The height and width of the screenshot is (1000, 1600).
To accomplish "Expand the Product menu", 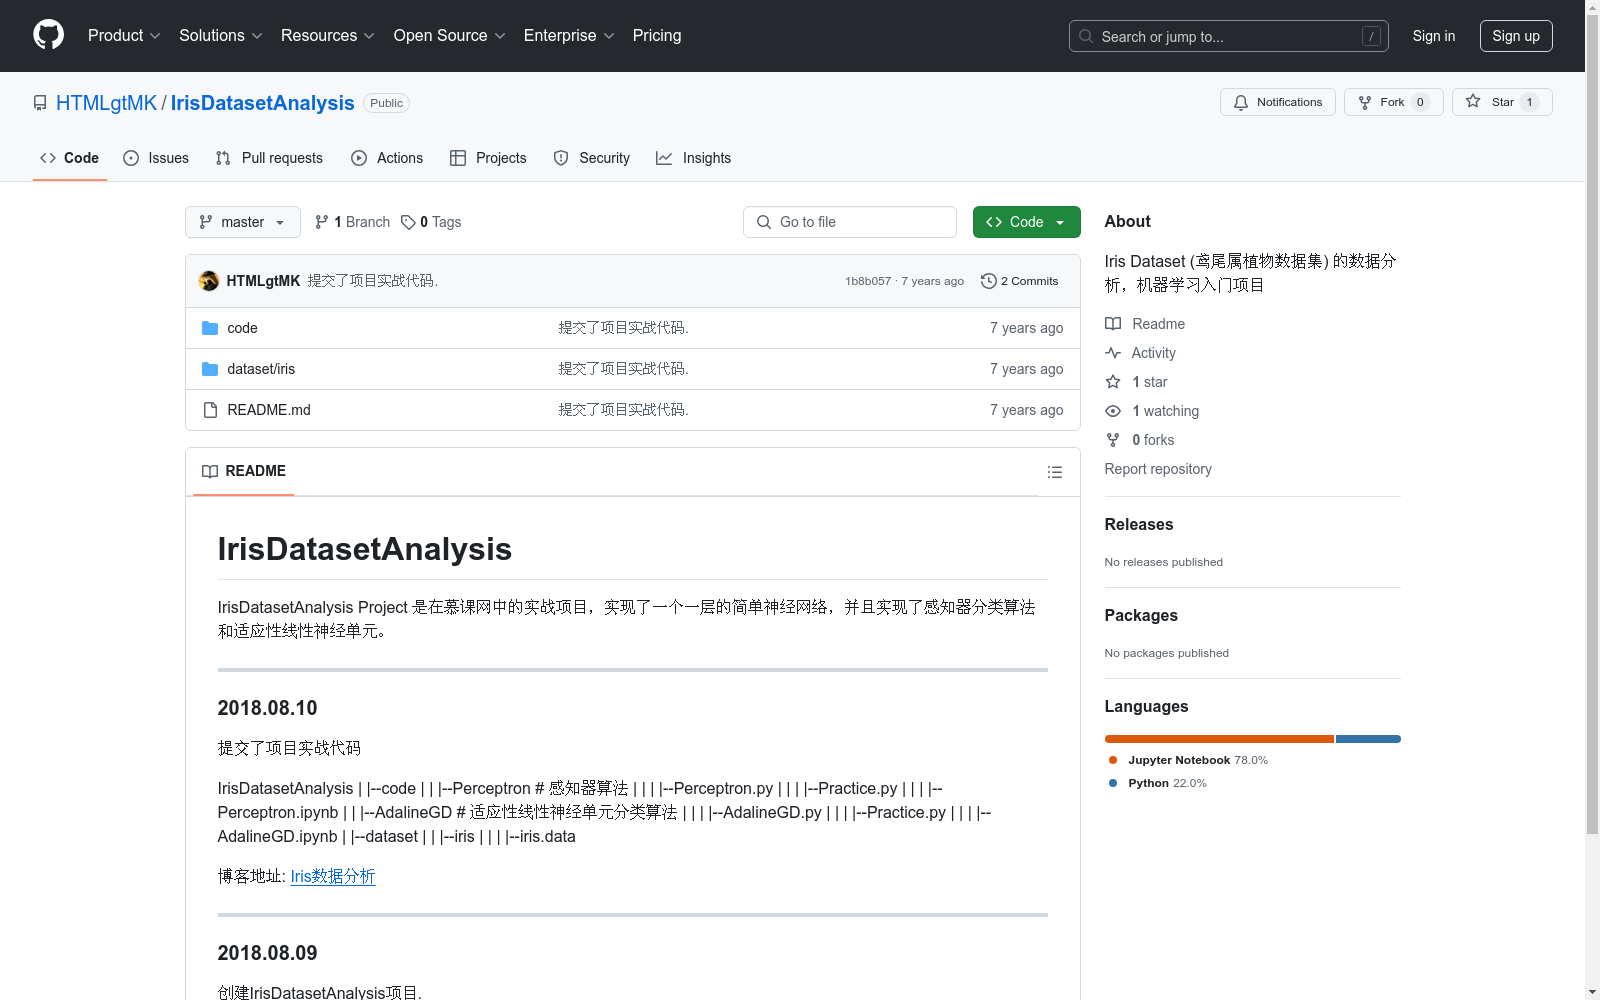I will [124, 35].
